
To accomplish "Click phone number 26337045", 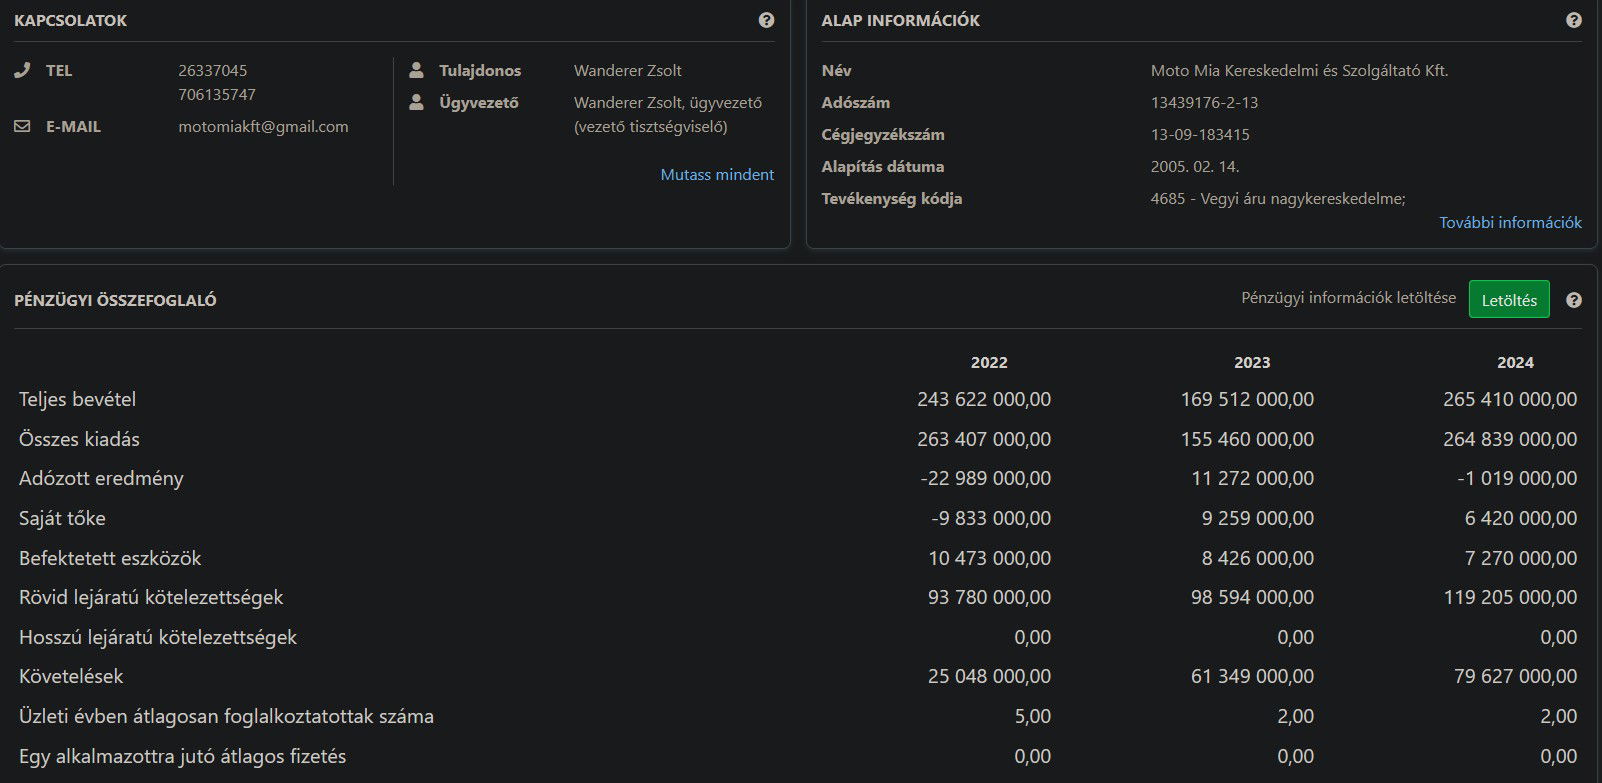I will [x=212, y=70].
